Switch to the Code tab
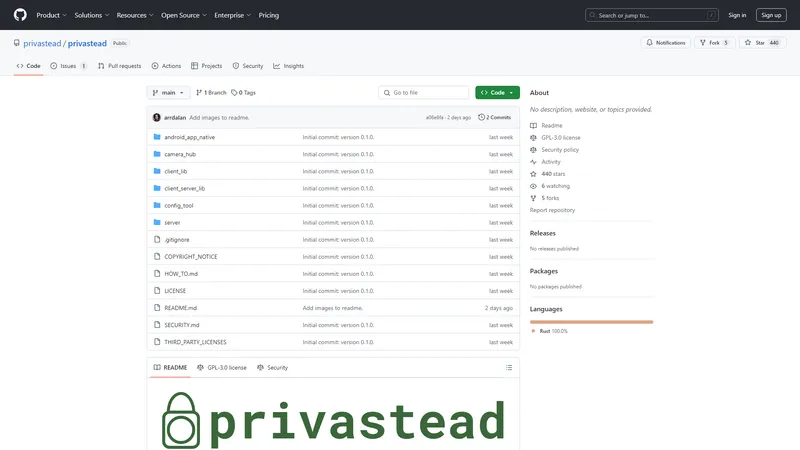The image size is (800, 450). pos(29,66)
